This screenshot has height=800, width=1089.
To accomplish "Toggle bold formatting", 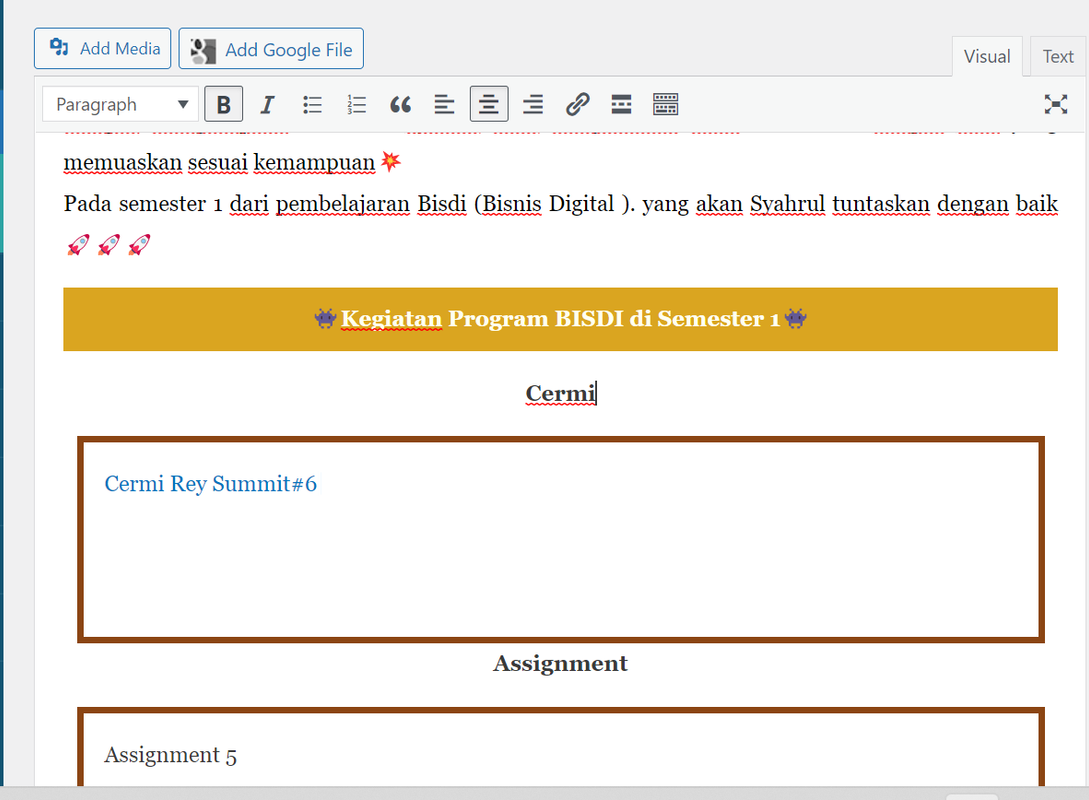I will [x=224, y=105].
